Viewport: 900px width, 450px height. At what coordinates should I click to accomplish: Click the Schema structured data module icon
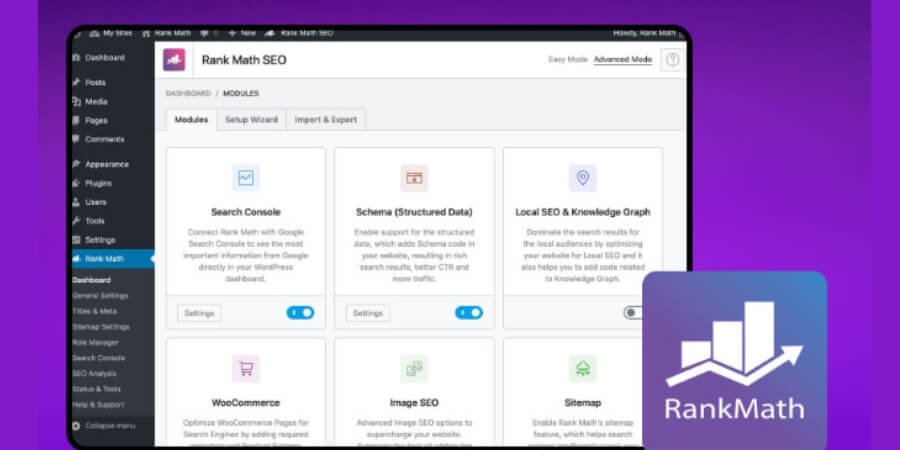click(x=414, y=178)
